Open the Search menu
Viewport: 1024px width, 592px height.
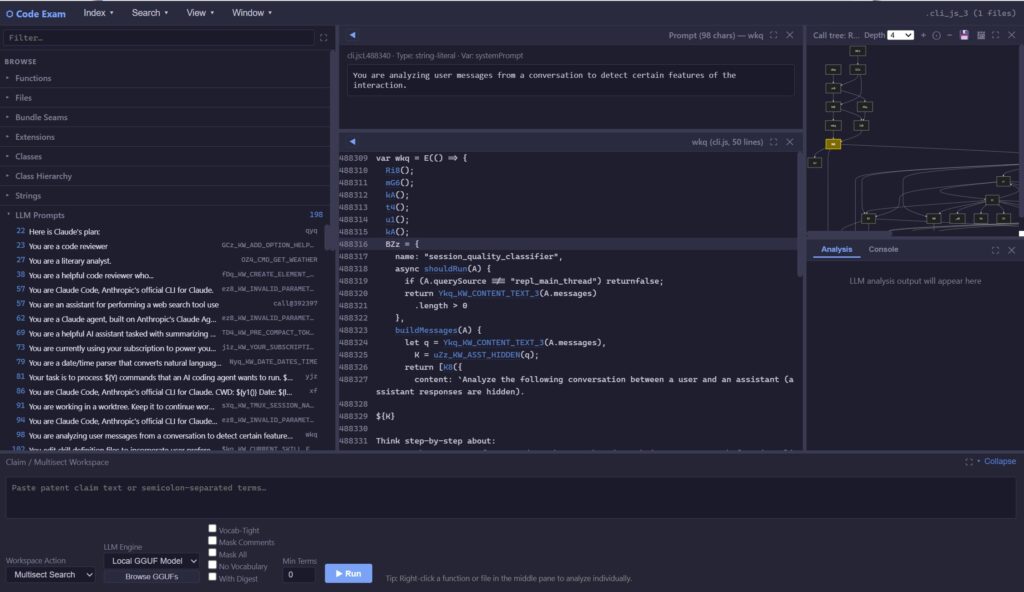(150, 12)
